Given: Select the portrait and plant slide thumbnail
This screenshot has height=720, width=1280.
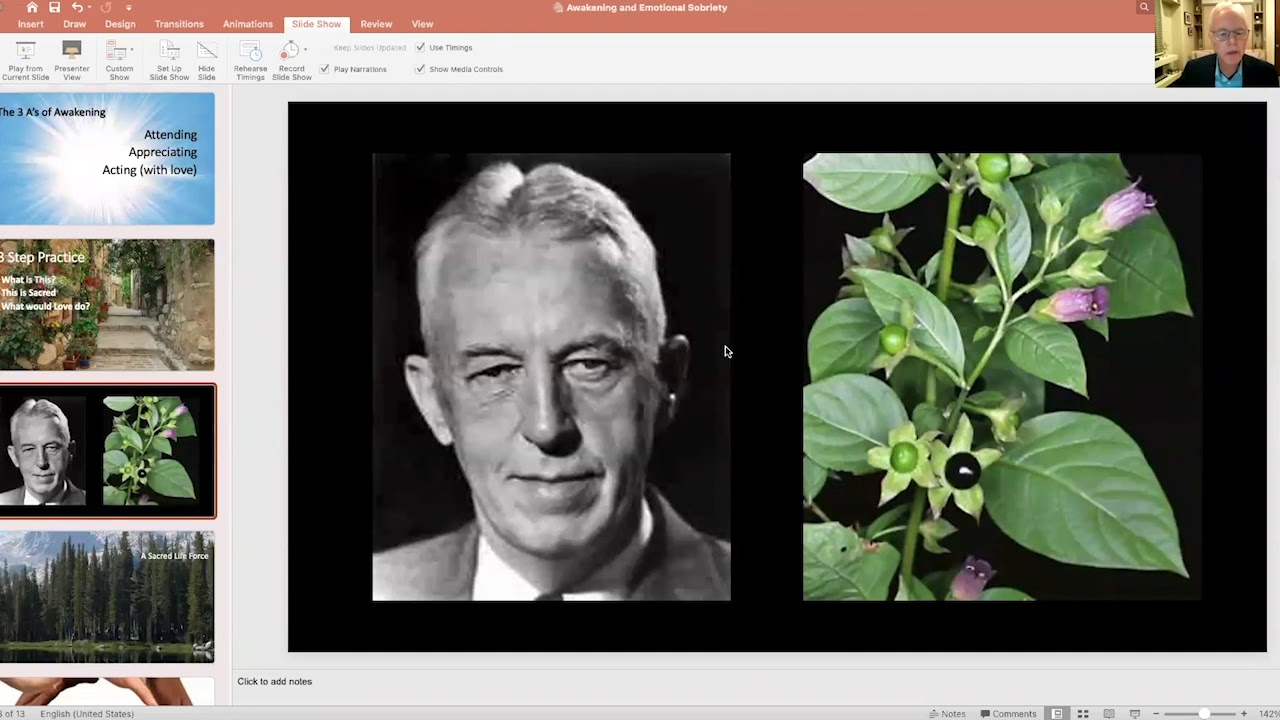Looking at the screenshot, I should pos(107,451).
